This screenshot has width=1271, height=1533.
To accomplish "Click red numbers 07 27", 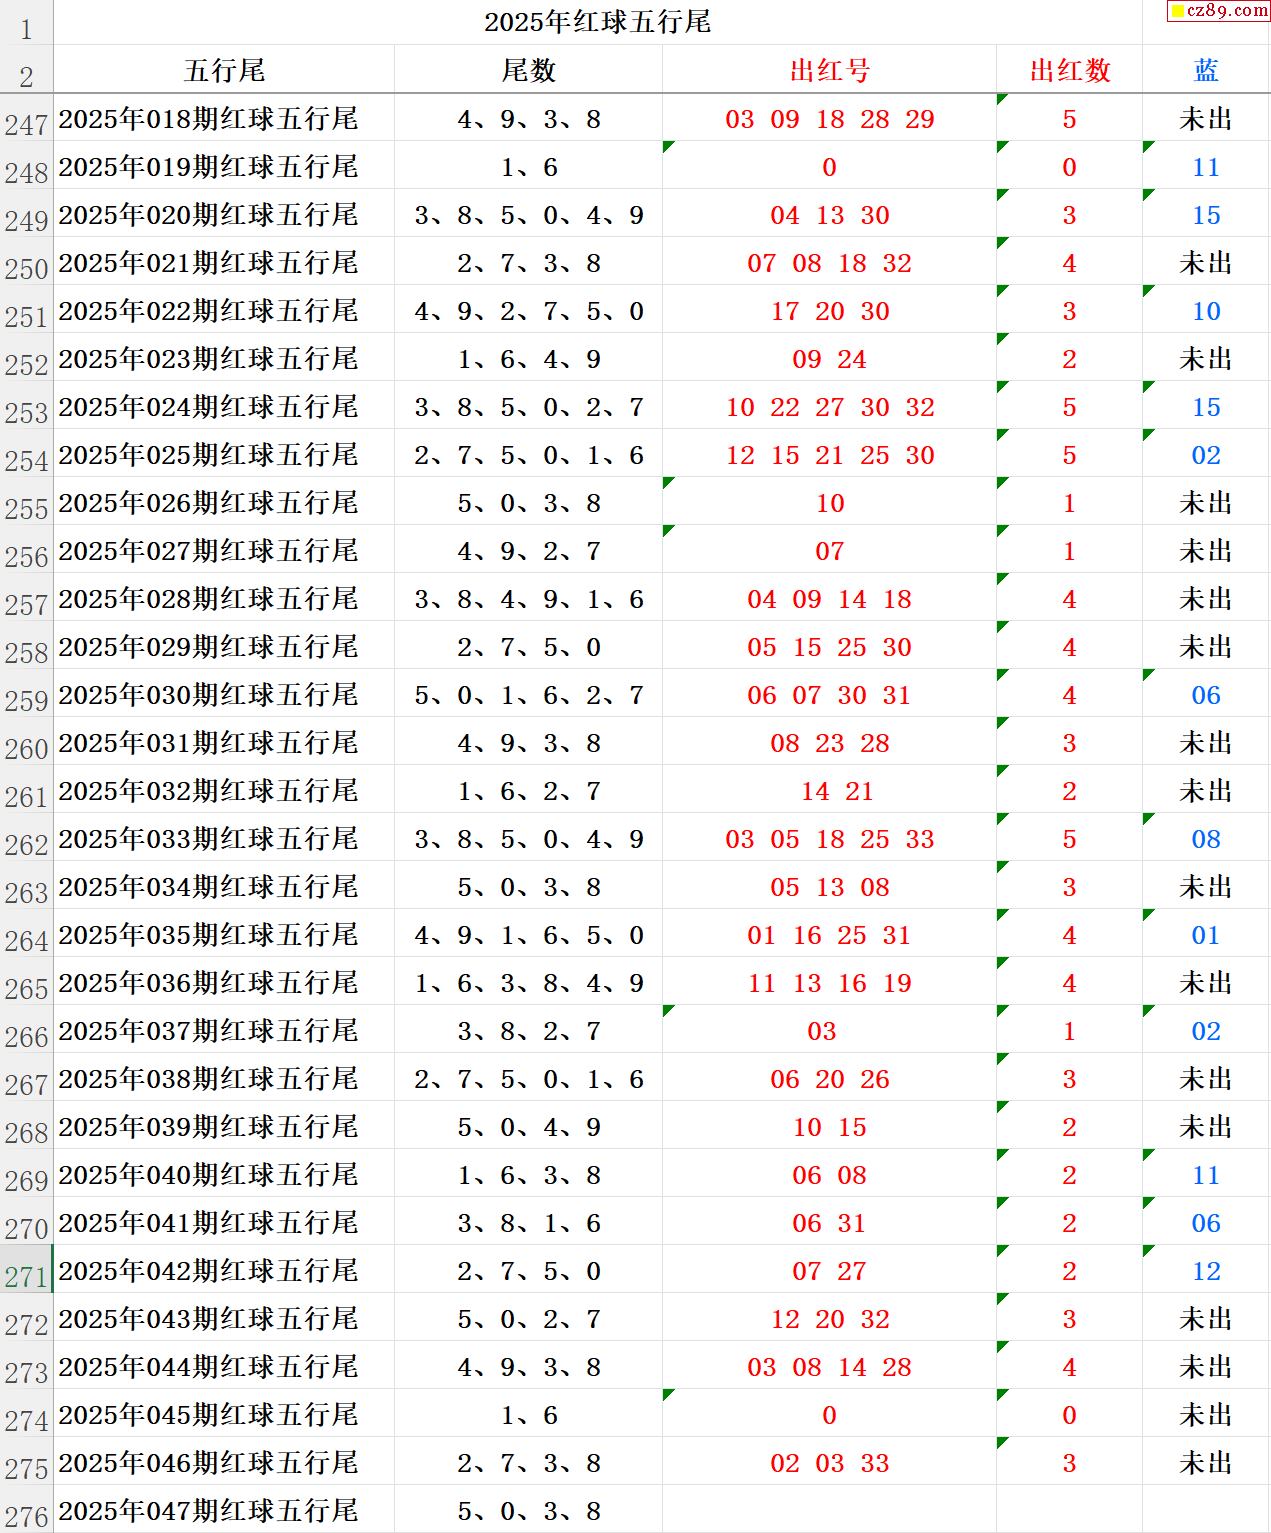I will point(829,1271).
